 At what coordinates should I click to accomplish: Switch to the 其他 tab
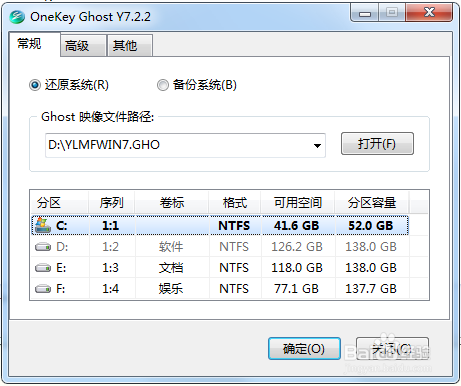click(130, 45)
